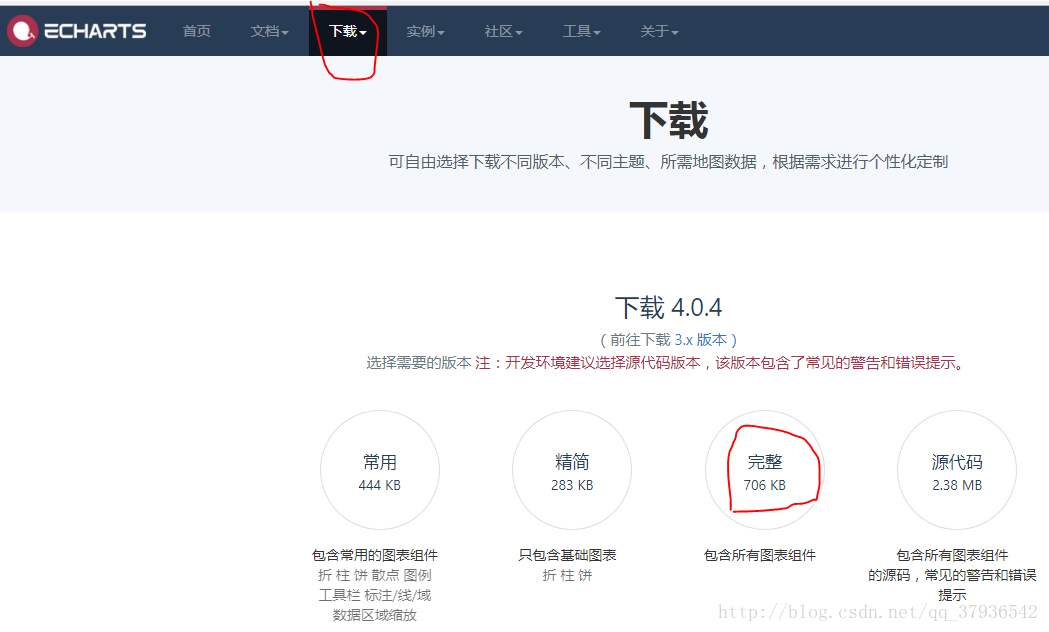Click 折 柱 饼 text under 精简

pyautogui.click(x=567, y=575)
